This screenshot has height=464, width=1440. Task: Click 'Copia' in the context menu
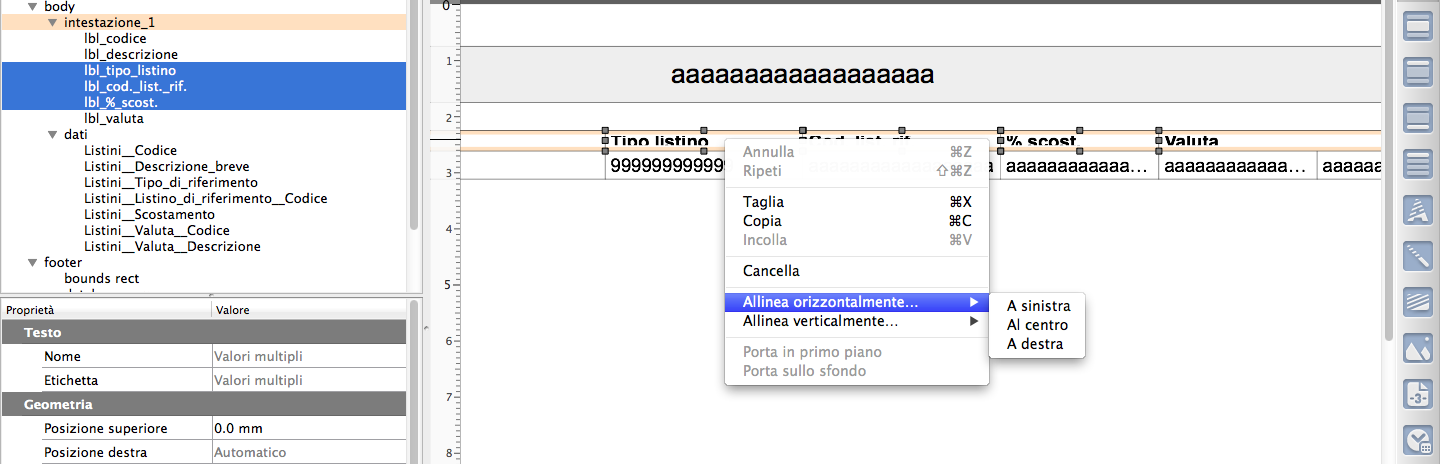pyautogui.click(x=762, y=221)
